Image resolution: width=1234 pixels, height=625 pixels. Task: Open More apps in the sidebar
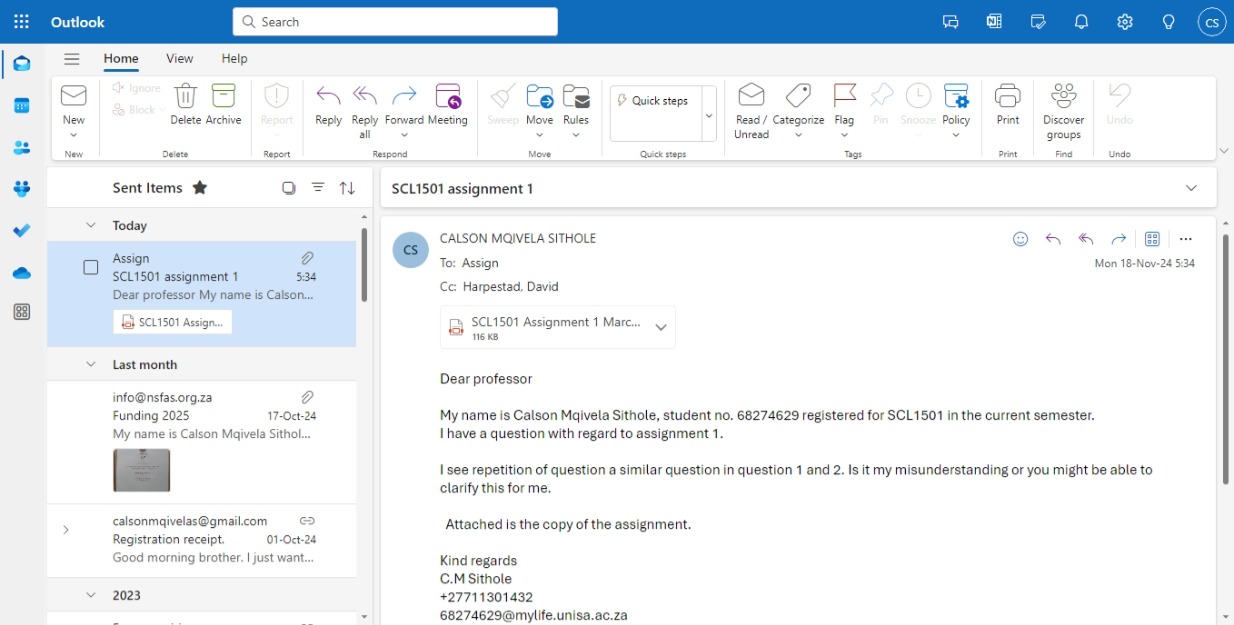tap(21, 312)
